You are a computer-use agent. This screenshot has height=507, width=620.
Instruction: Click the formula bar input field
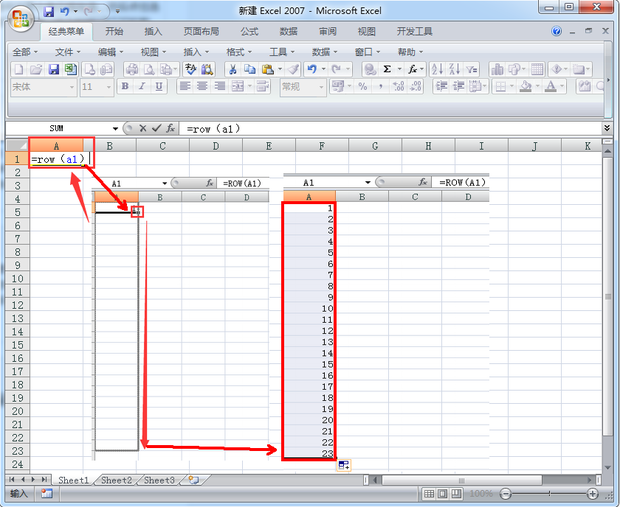tap(391, 129)
